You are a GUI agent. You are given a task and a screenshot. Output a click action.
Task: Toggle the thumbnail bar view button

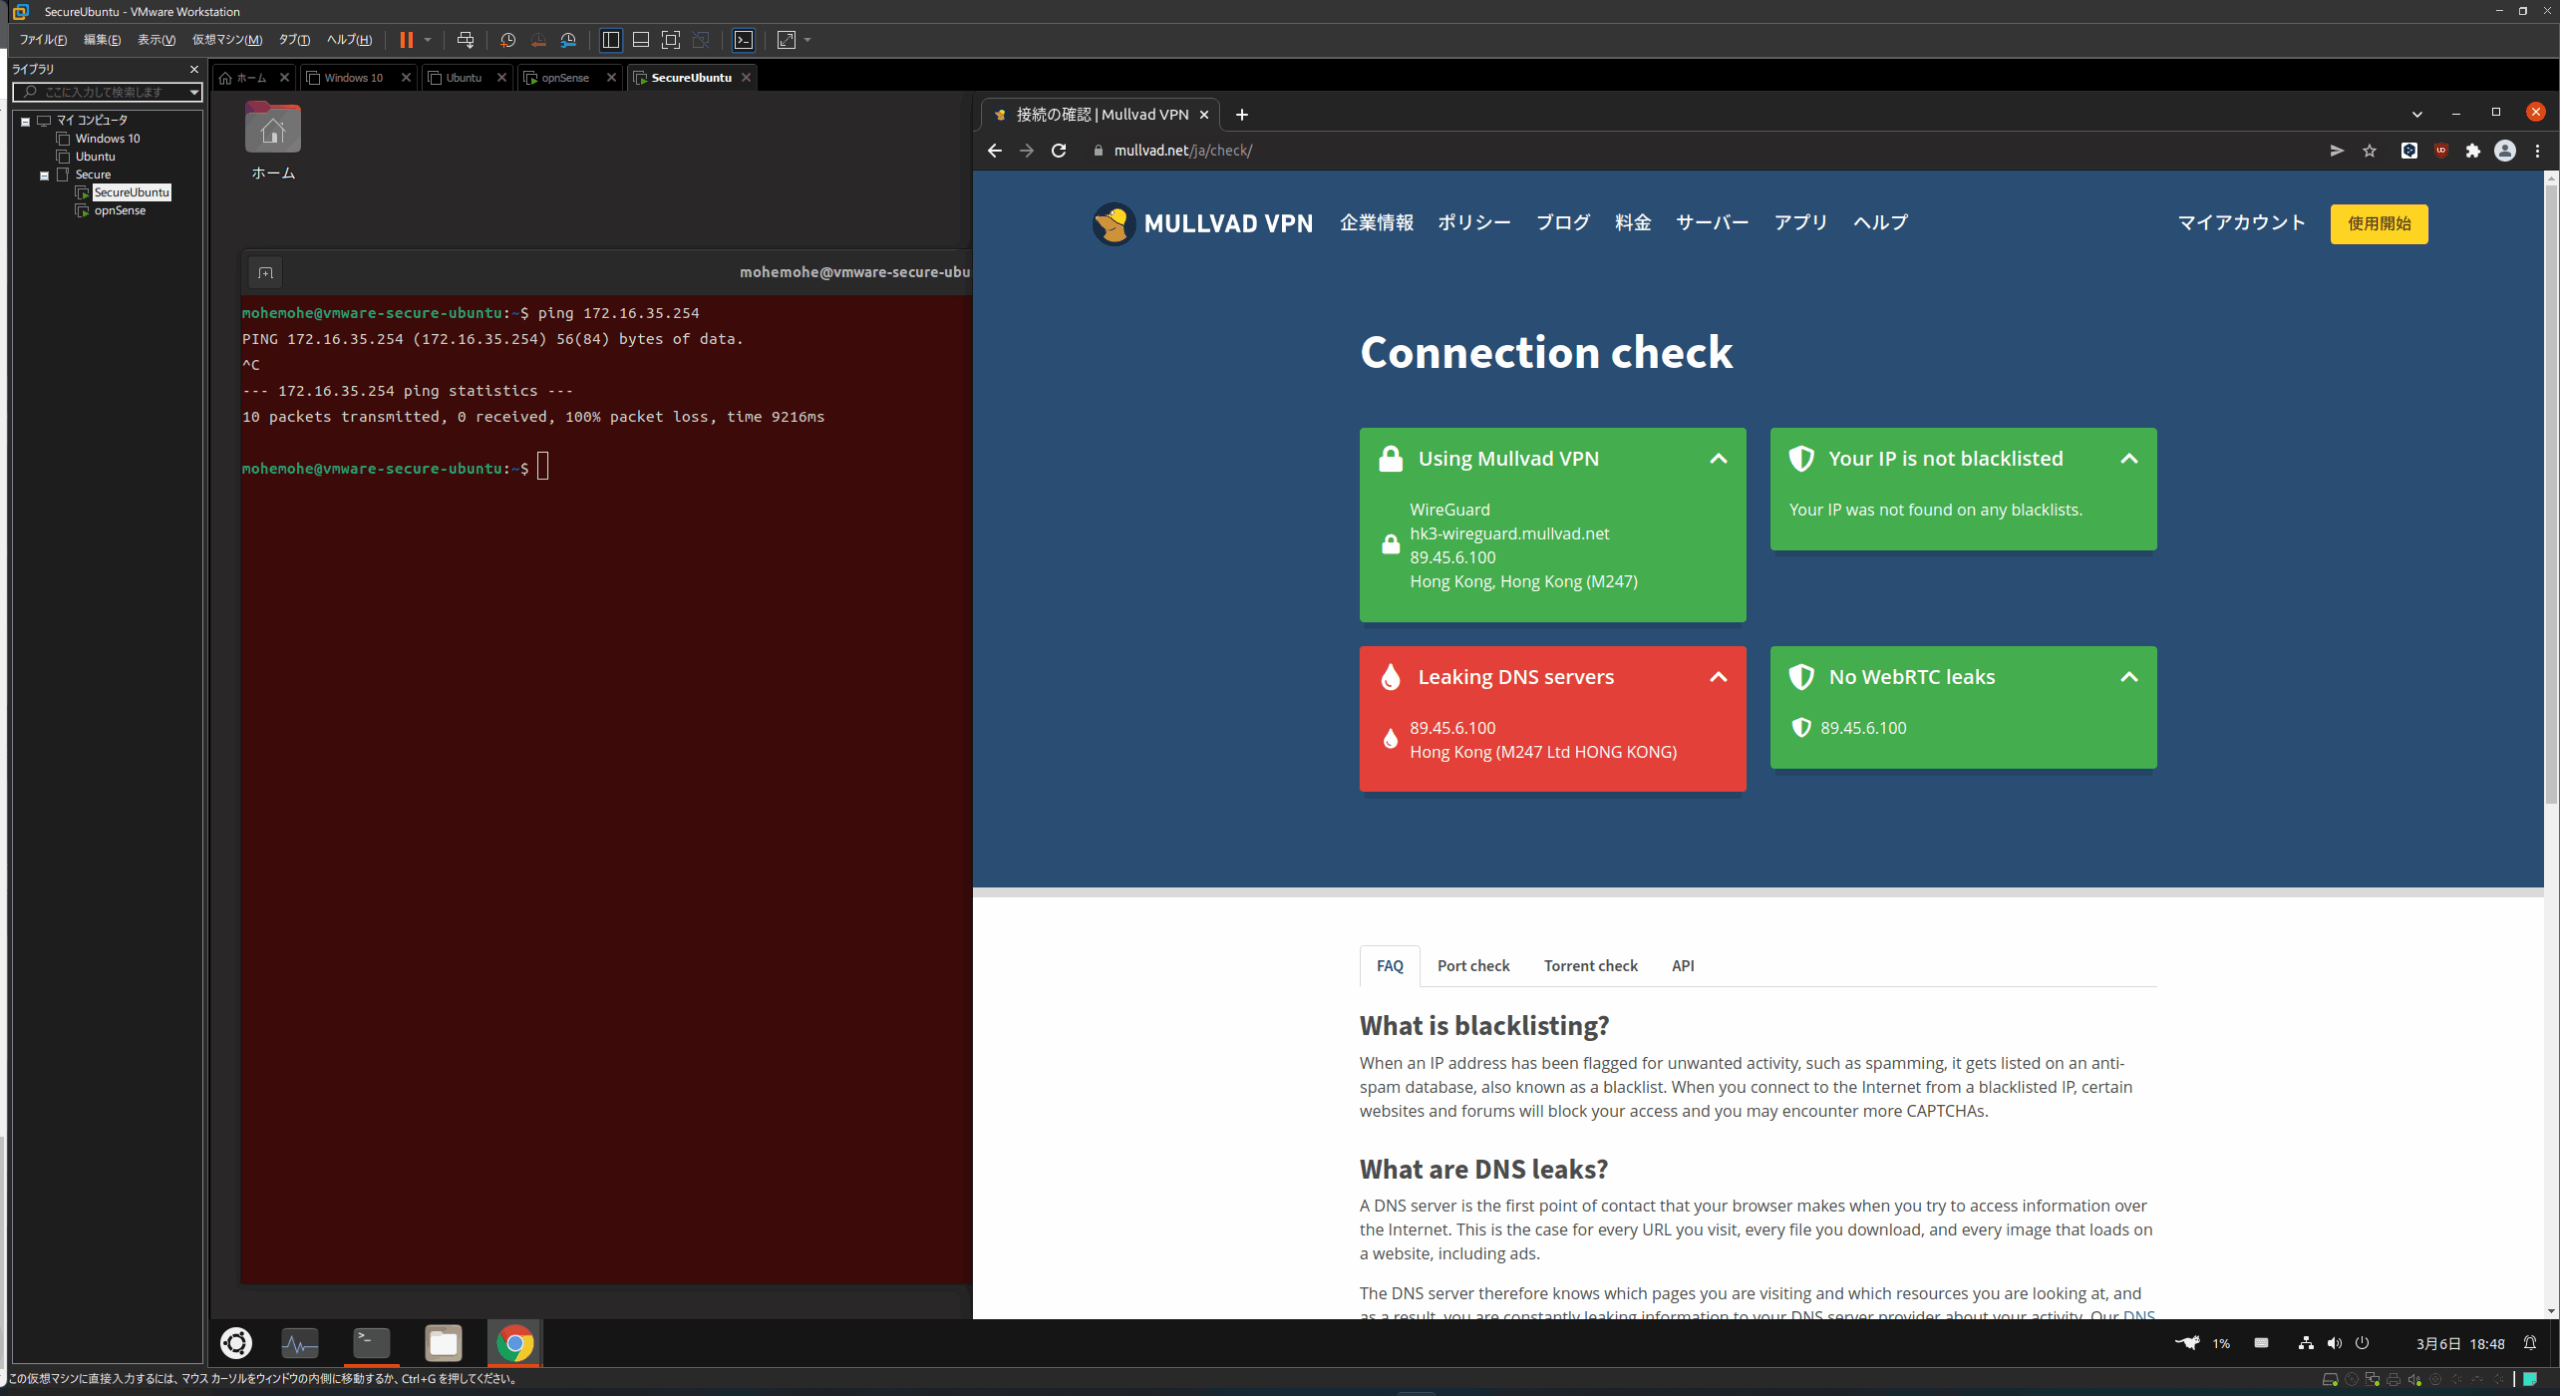(x=641, y=40)
